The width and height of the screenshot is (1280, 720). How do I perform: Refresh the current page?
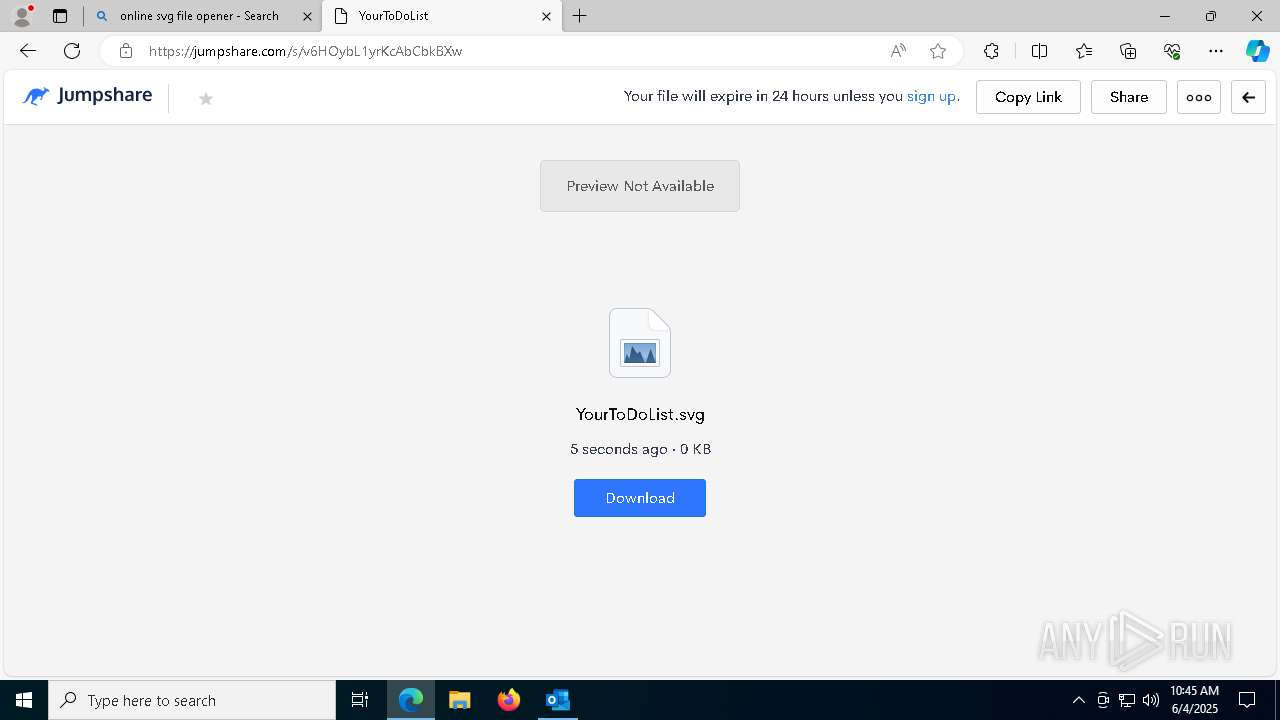tap(72, 51)
